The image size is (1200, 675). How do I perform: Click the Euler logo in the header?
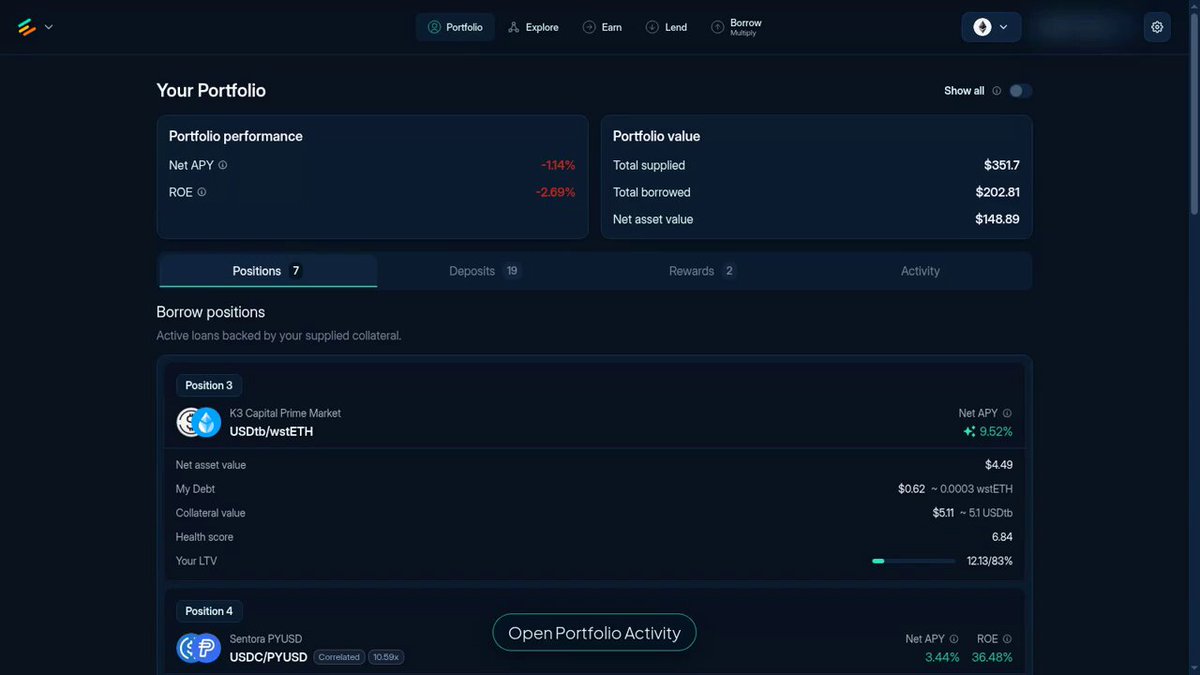click(27, 27)
